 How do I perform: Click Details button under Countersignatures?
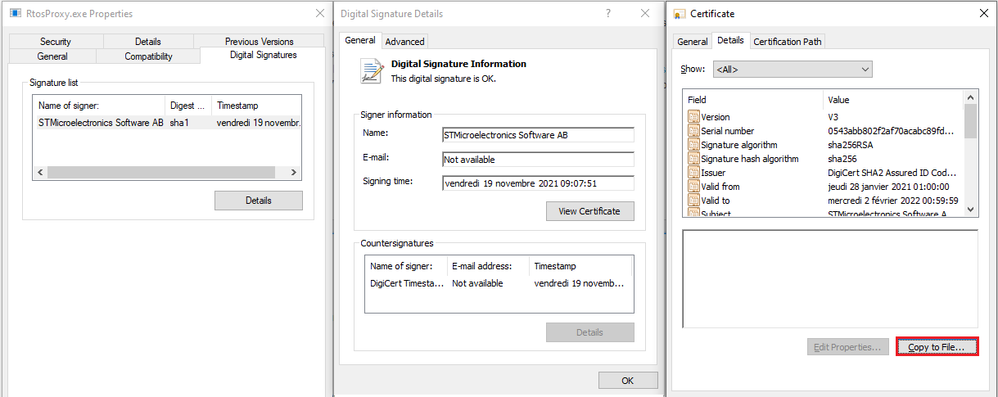(x=589, y=332)
